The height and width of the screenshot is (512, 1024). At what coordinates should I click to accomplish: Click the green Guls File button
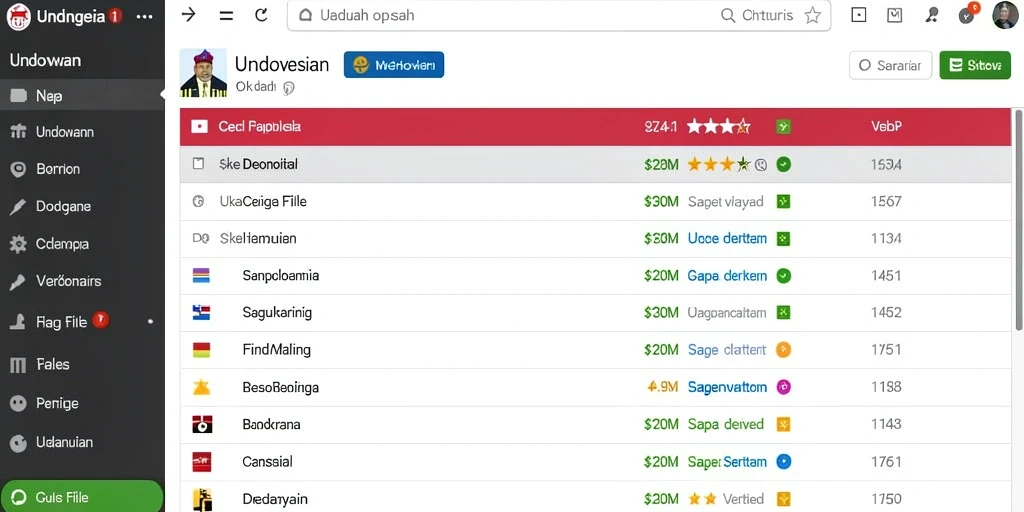click(x=82, y=497)
